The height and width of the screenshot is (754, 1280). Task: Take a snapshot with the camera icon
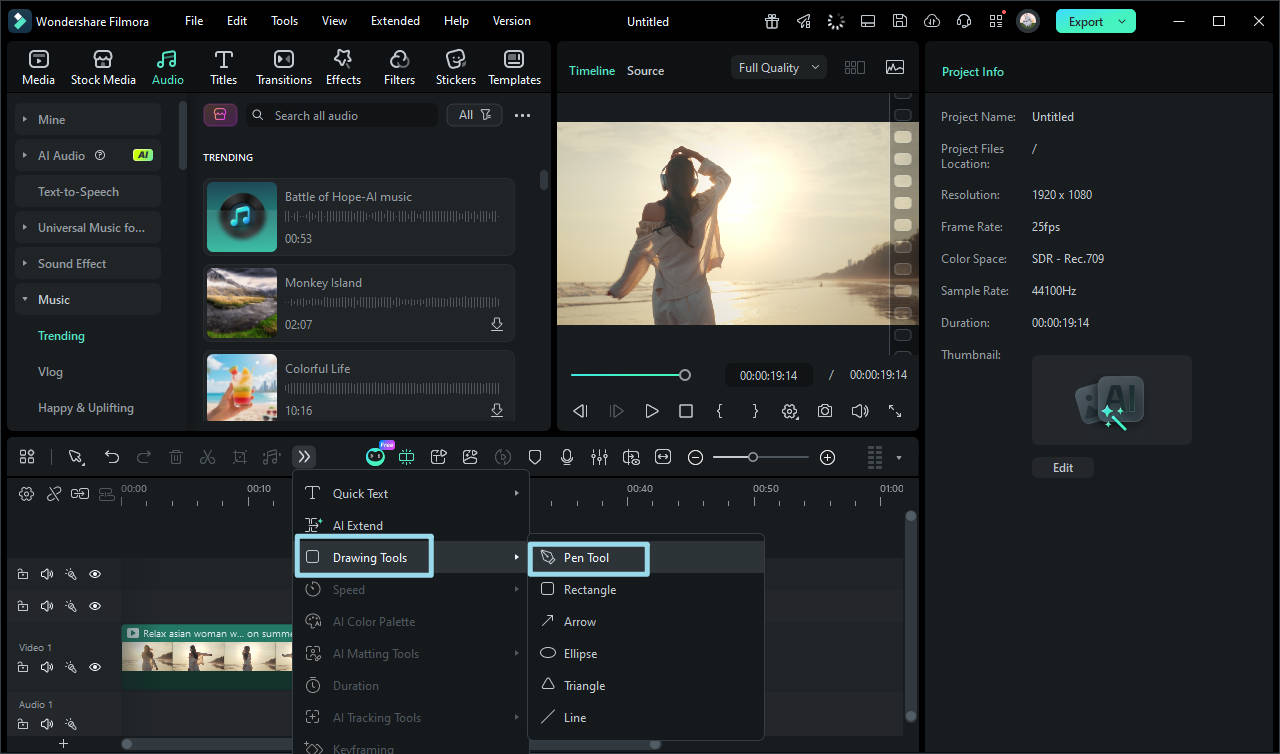coord(824,410)
